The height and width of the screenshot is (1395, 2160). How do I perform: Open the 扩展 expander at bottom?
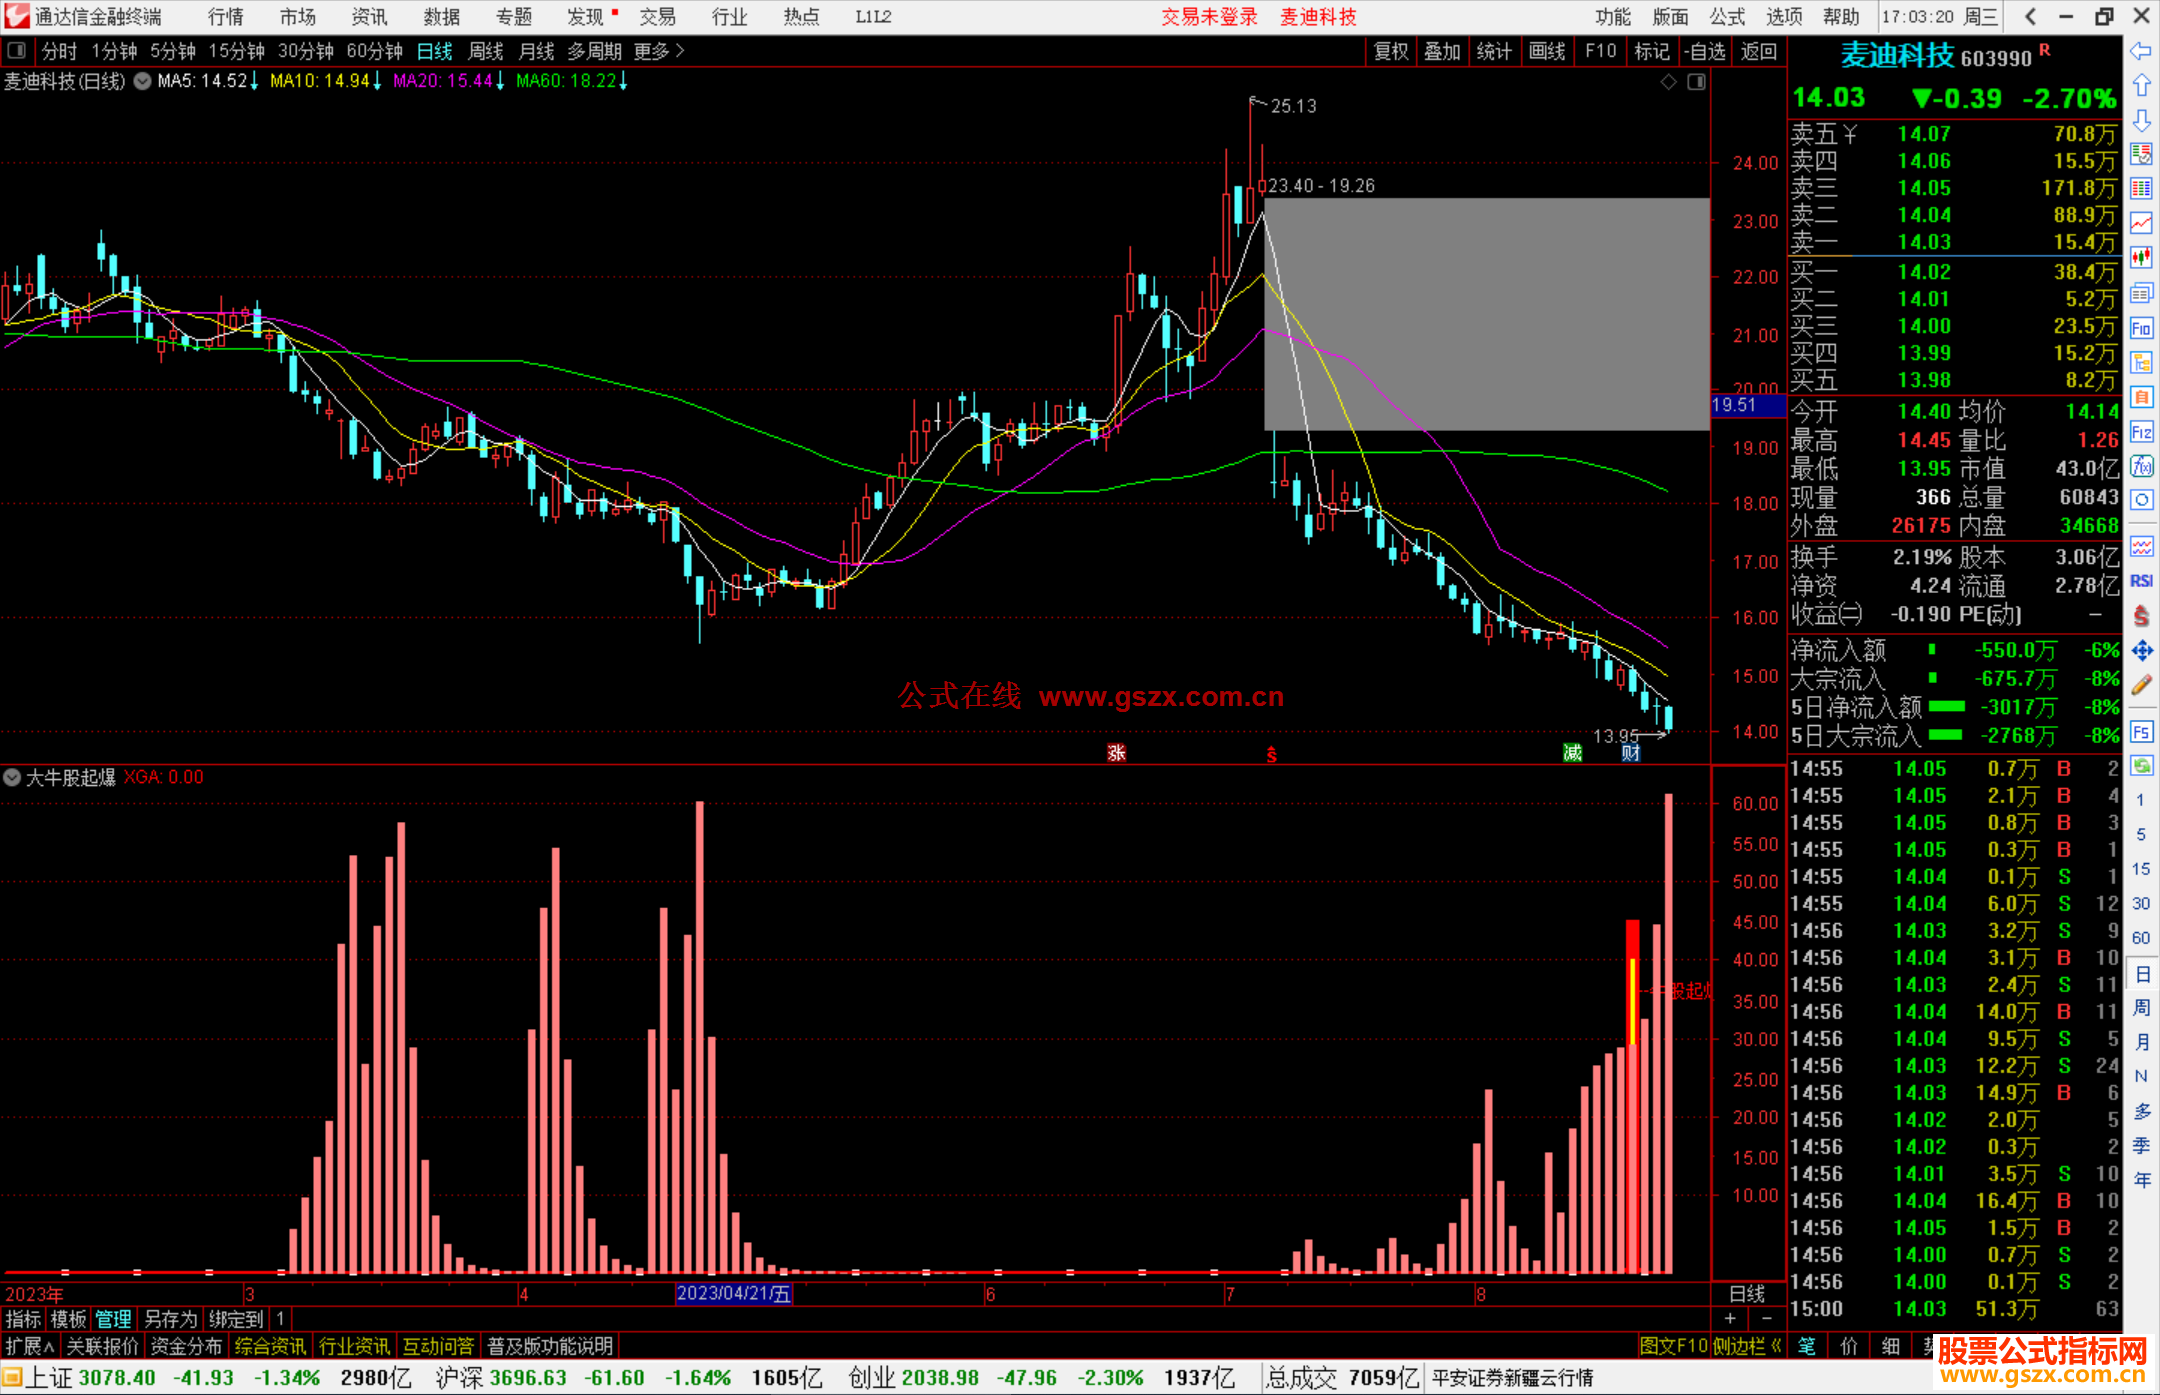29,1346
